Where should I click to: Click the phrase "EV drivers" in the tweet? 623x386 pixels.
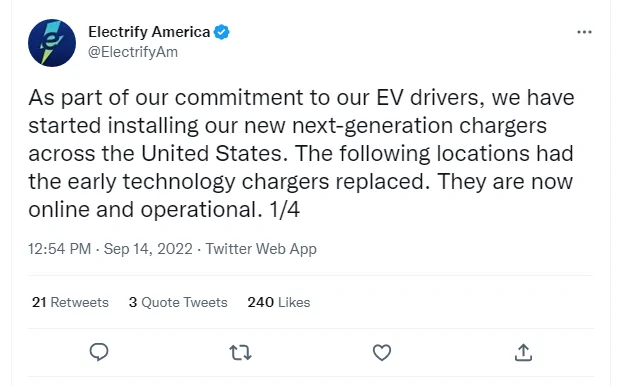coord(430,98)
